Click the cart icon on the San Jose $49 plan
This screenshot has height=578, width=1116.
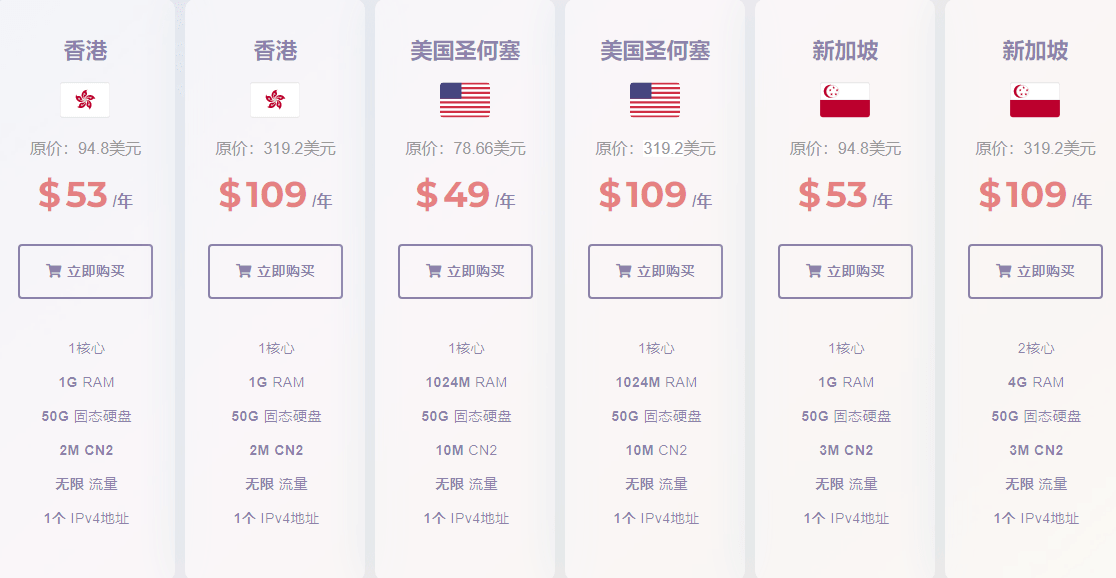click(433, 271)
